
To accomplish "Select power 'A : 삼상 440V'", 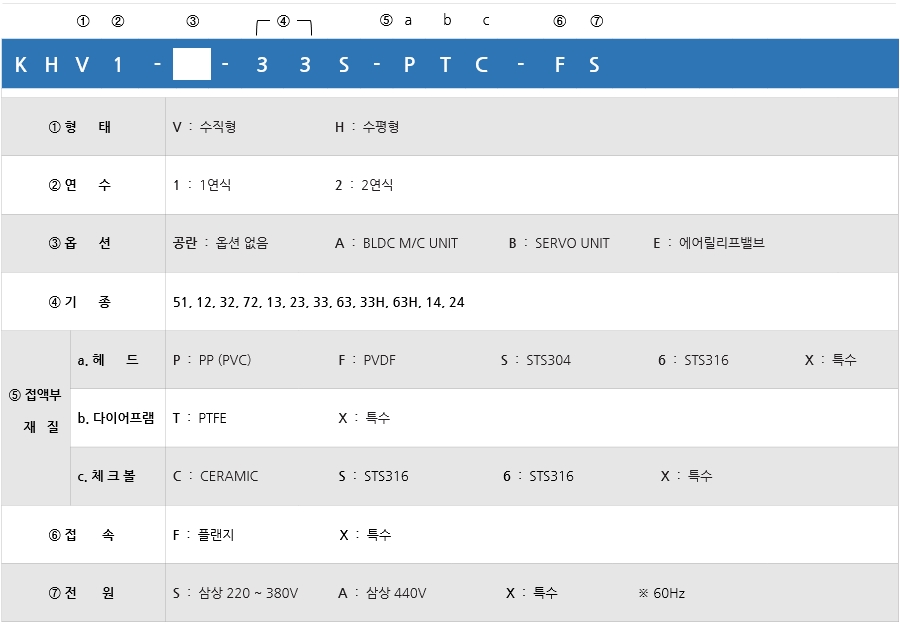I will 382,593.
